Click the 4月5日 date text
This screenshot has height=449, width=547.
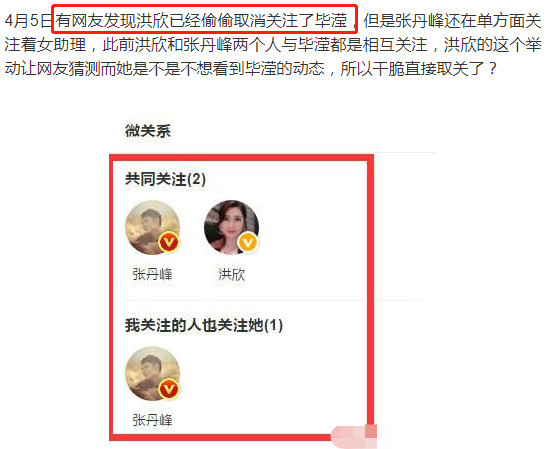[x=28, y=21]
